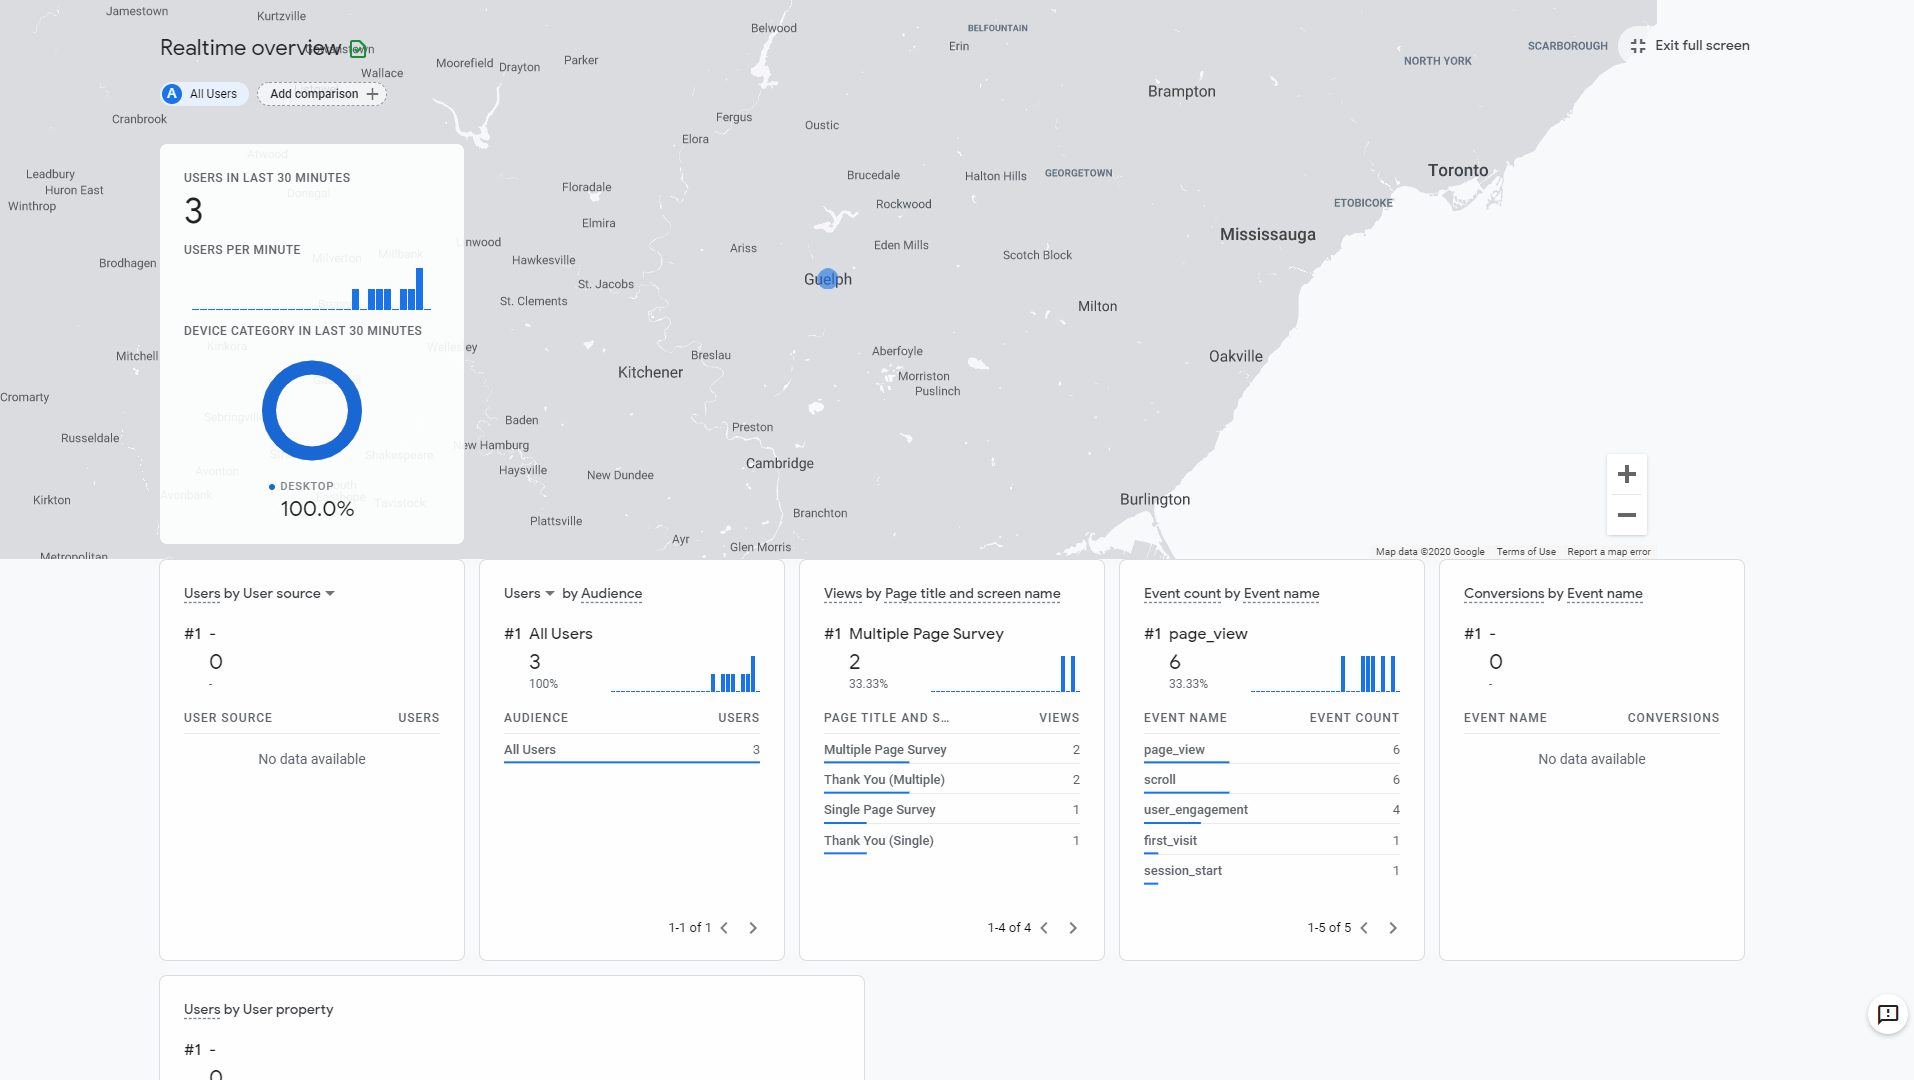The image size is (1914, 1080).
Task: Select the Thank You (Single) row
Action: pos(952,841)
